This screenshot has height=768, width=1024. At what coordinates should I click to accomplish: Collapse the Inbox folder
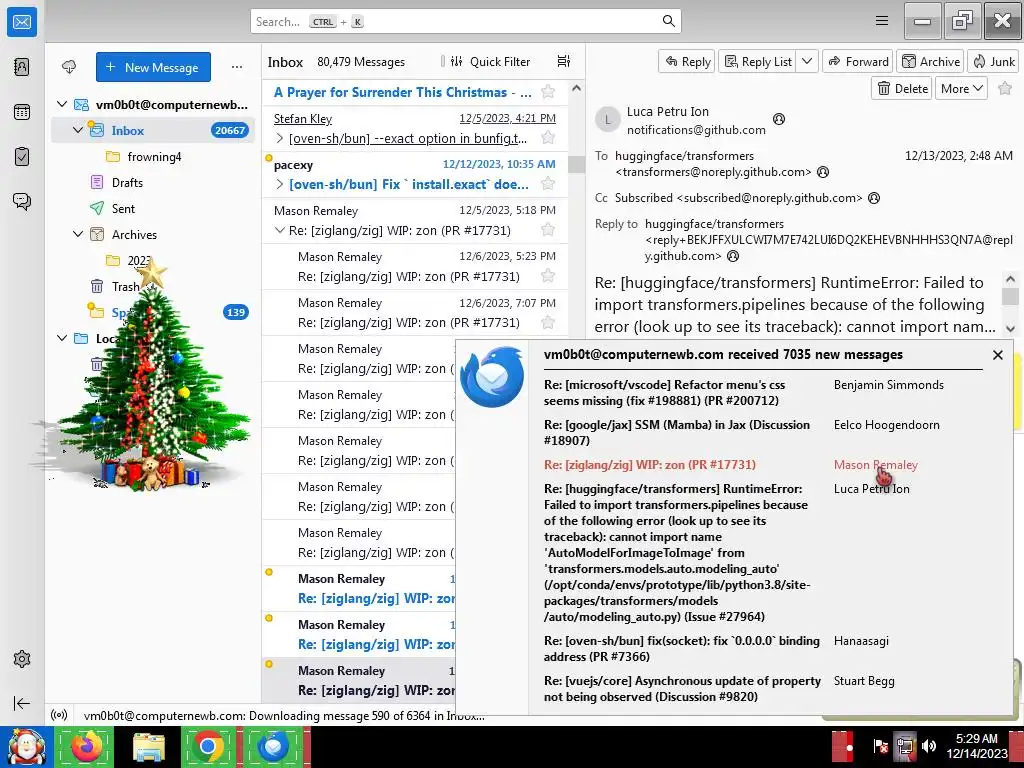[78, 130]
